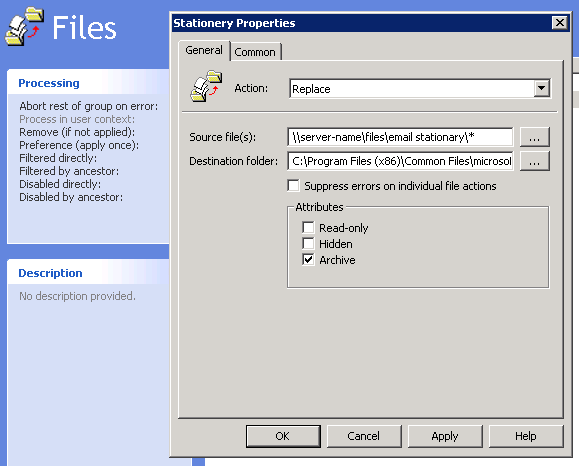The image size is (579, 466).
Task: Click the Processing heading in the background panel
Action: pos(49,83)
